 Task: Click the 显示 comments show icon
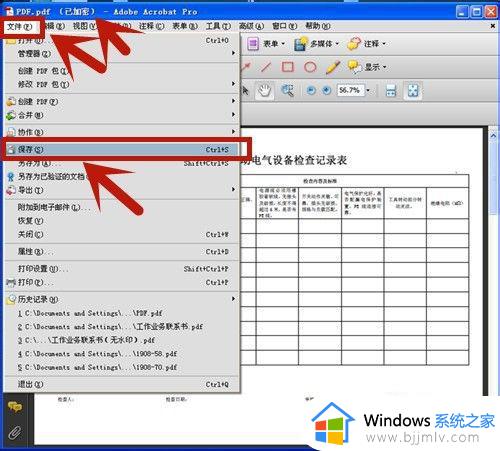point(354,67)
